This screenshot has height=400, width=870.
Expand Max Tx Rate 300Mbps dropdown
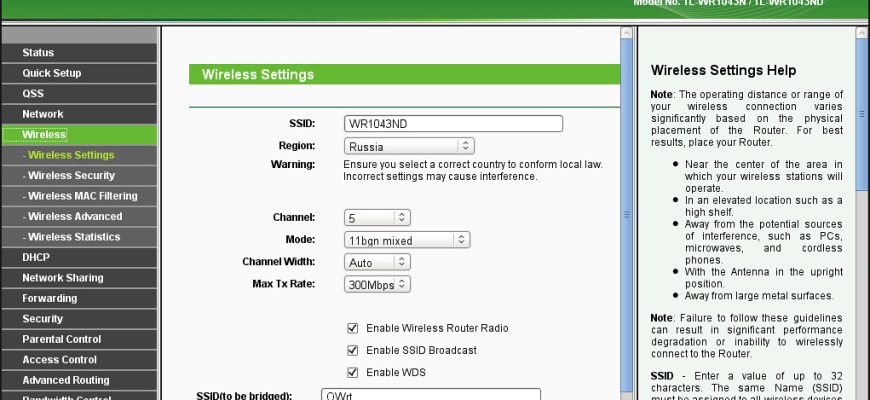pyautogui.click(x=376, y=284)
